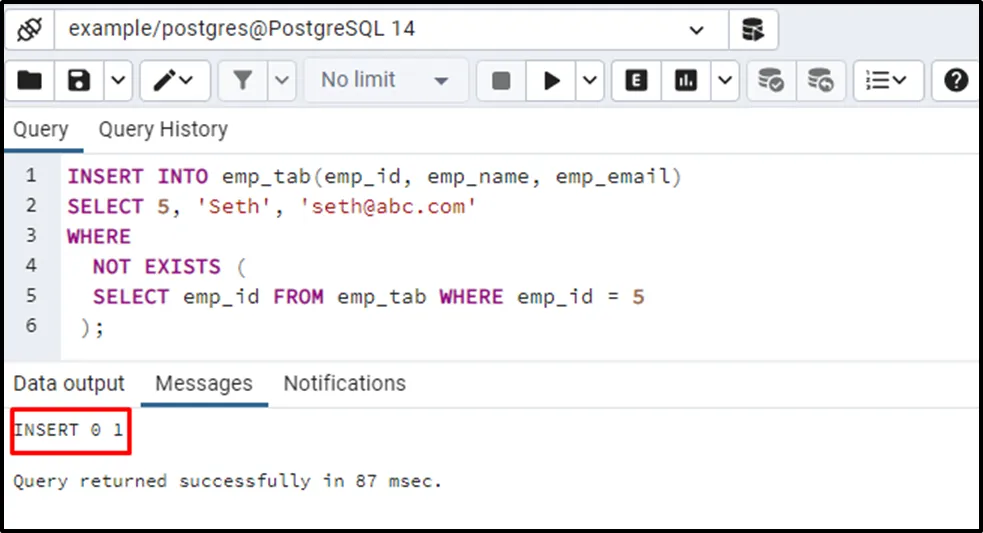
Task: Switch to the Notifications tab
Action: click(344, 383)
